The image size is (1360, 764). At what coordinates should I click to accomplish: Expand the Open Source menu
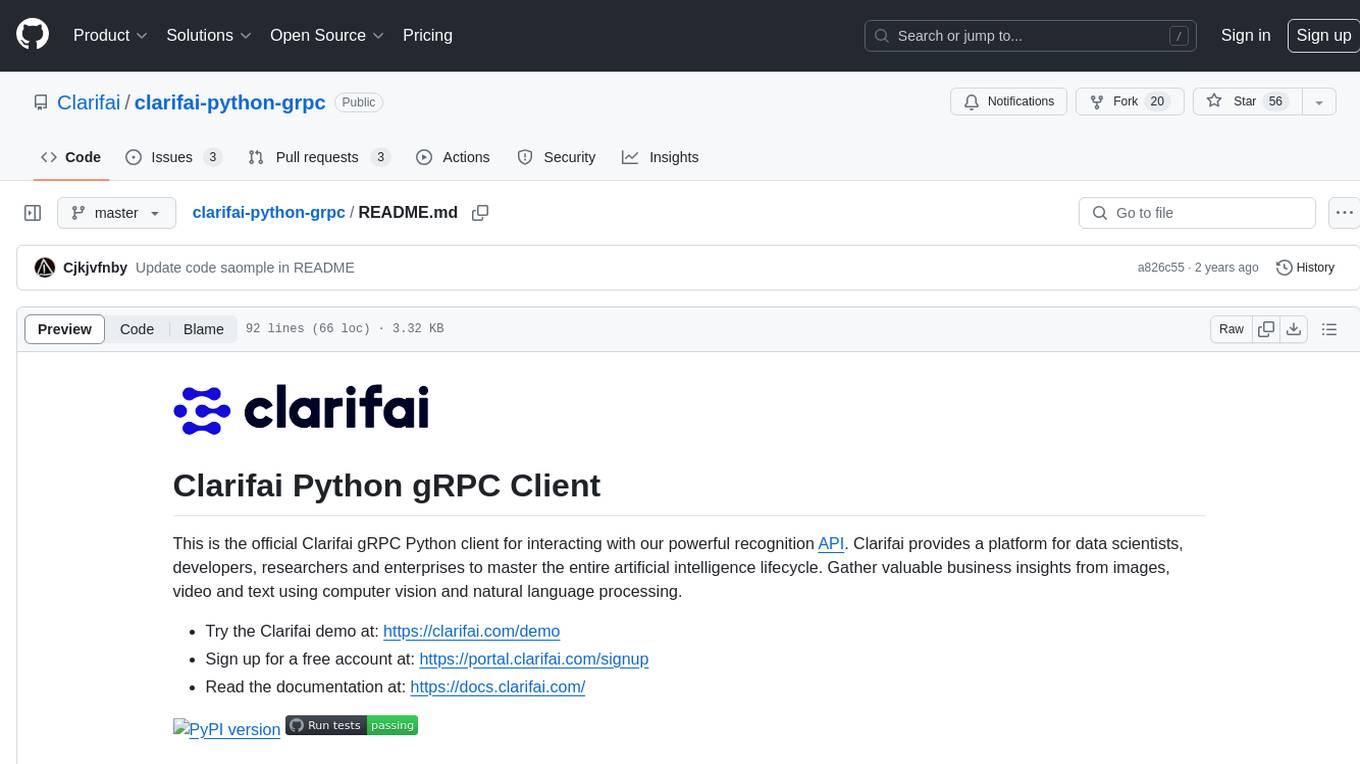point(327,35)
